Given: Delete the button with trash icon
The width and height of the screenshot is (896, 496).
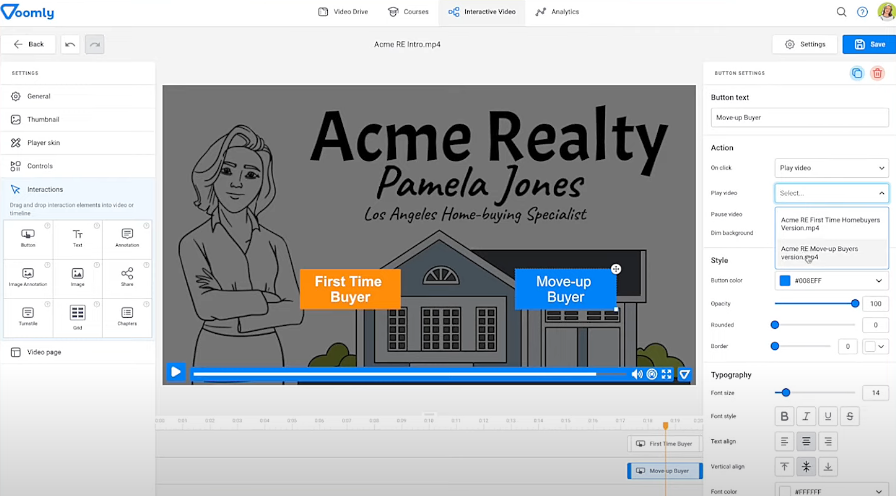Looking at the screenshot, I should [877, 73].
